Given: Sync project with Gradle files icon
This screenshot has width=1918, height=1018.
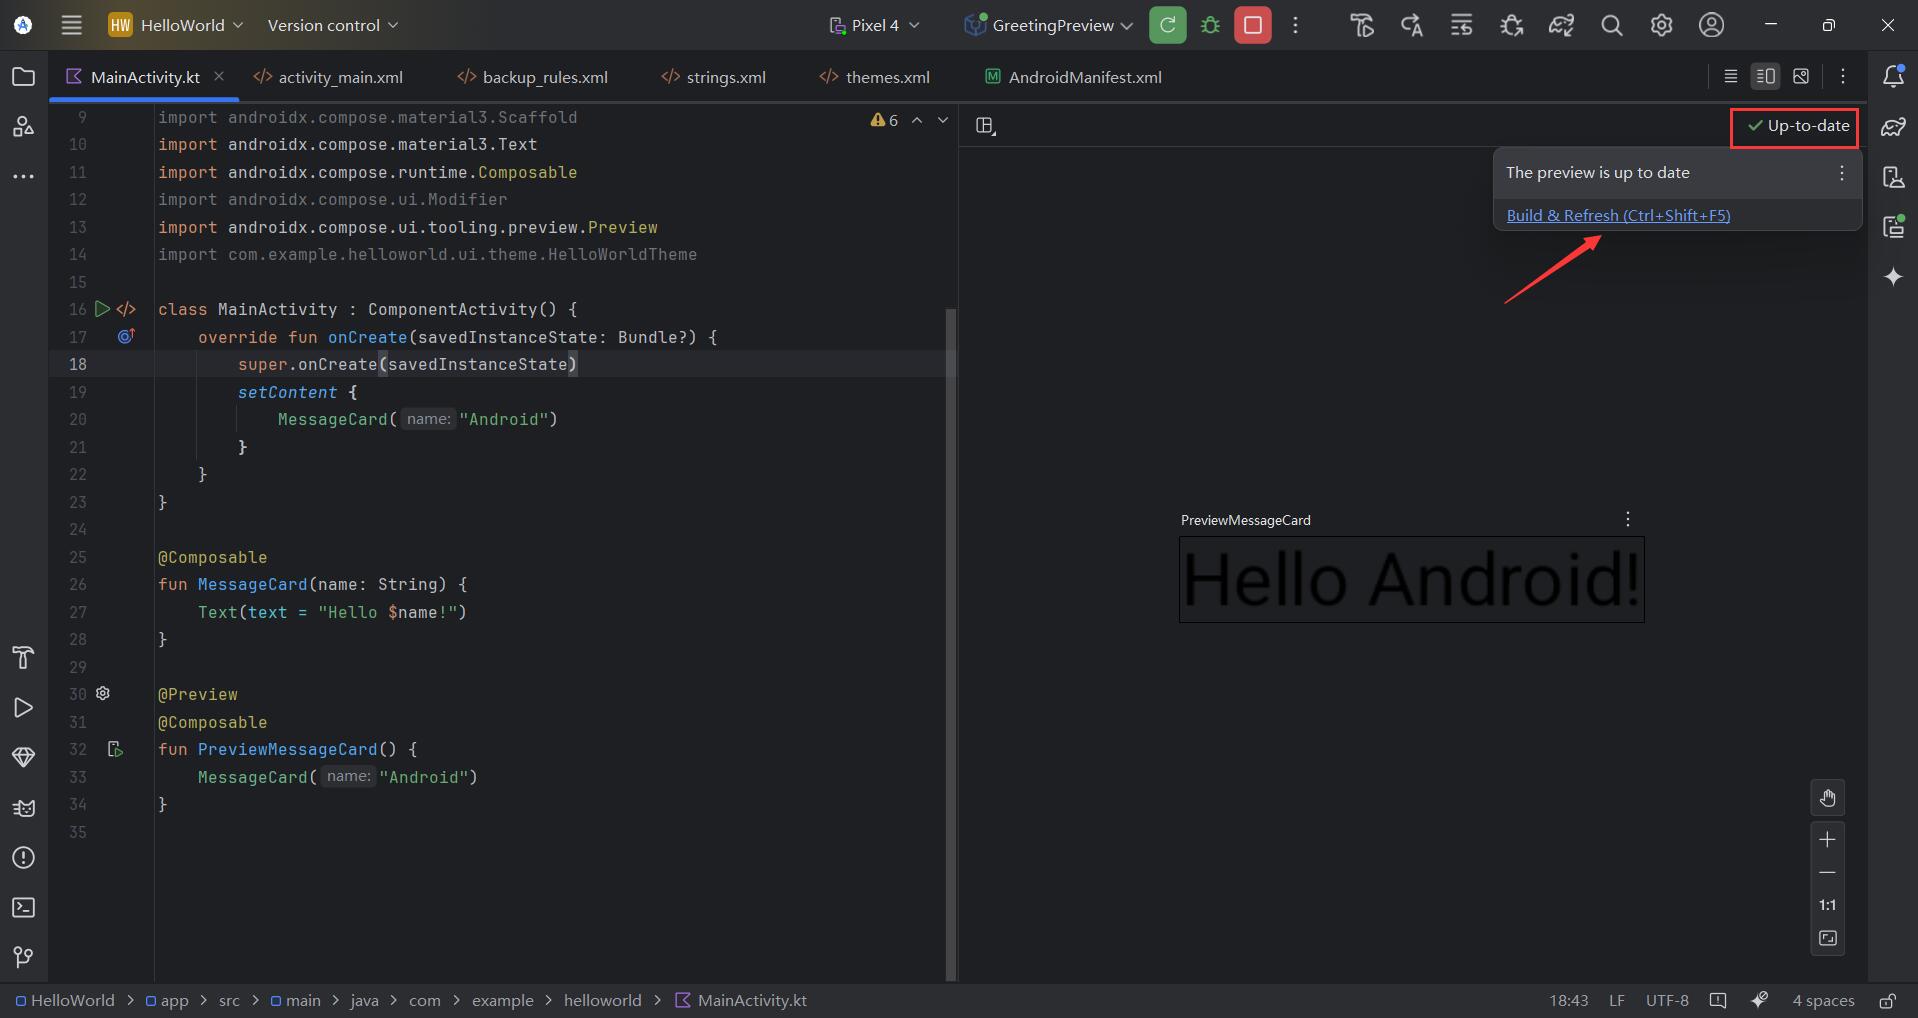Looking at the screenshot, I should tap(1561, 25).
